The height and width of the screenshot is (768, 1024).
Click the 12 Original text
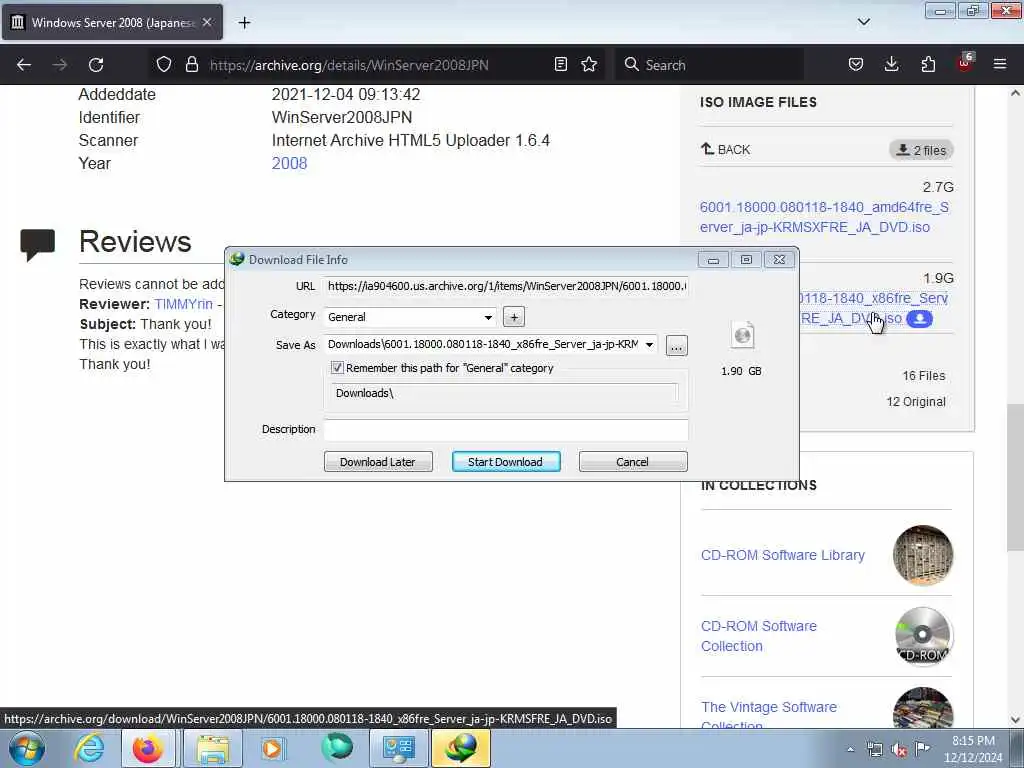916,402
